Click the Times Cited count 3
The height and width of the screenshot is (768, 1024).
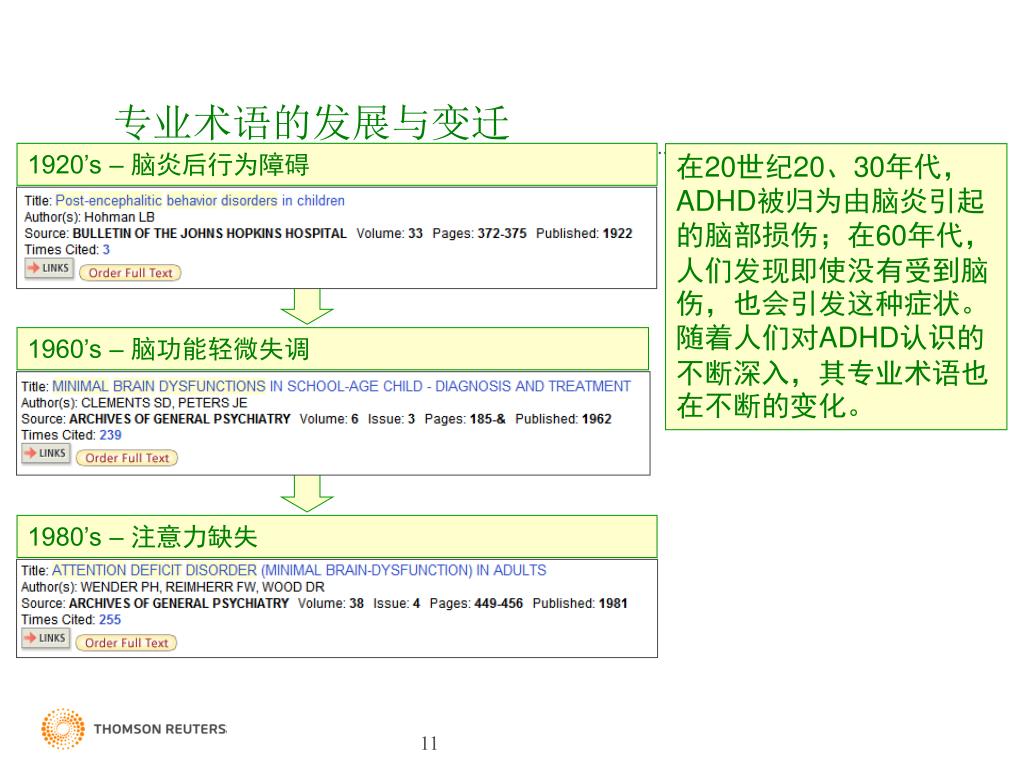(x=106, y=250)
